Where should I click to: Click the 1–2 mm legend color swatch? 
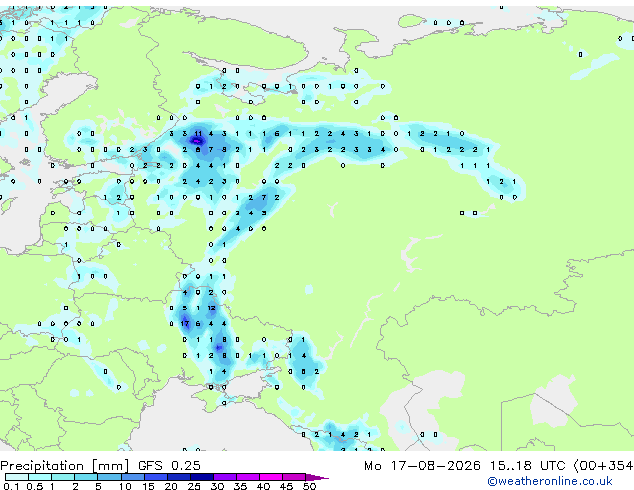tap(63, 477)
